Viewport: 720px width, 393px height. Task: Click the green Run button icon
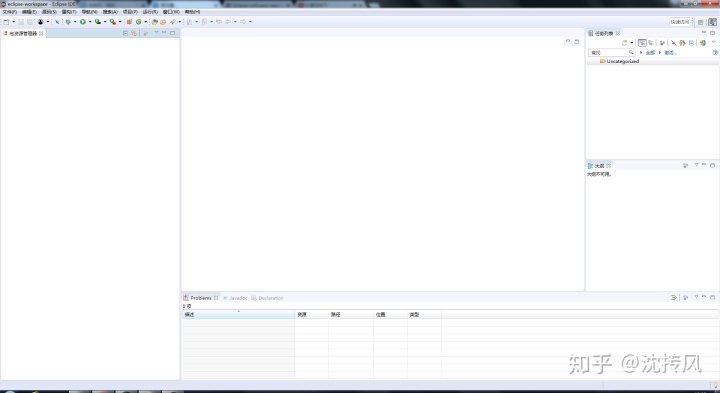(x=83, y=22)
